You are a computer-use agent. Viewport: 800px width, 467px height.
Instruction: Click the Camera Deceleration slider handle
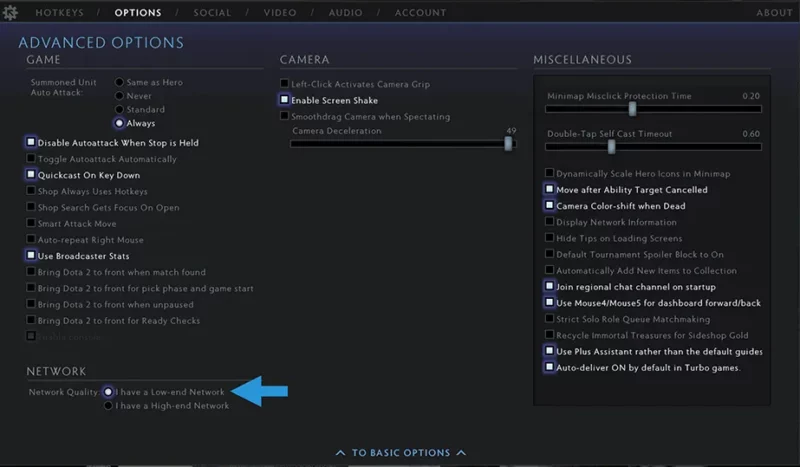(508, 143)
